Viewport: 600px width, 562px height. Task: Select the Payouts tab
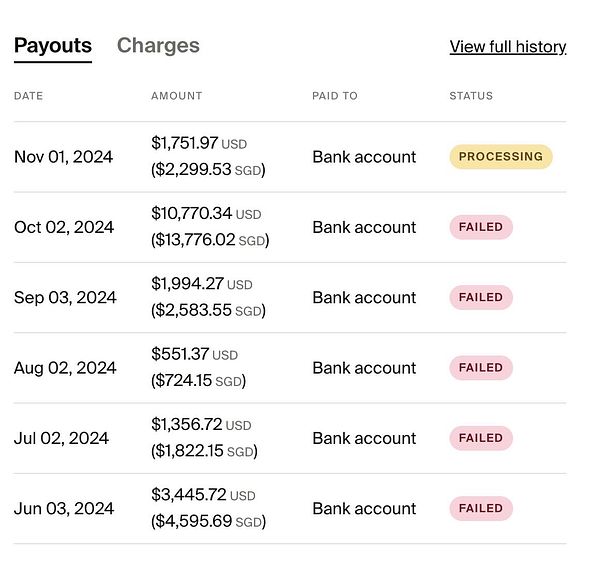coord(53,46)
